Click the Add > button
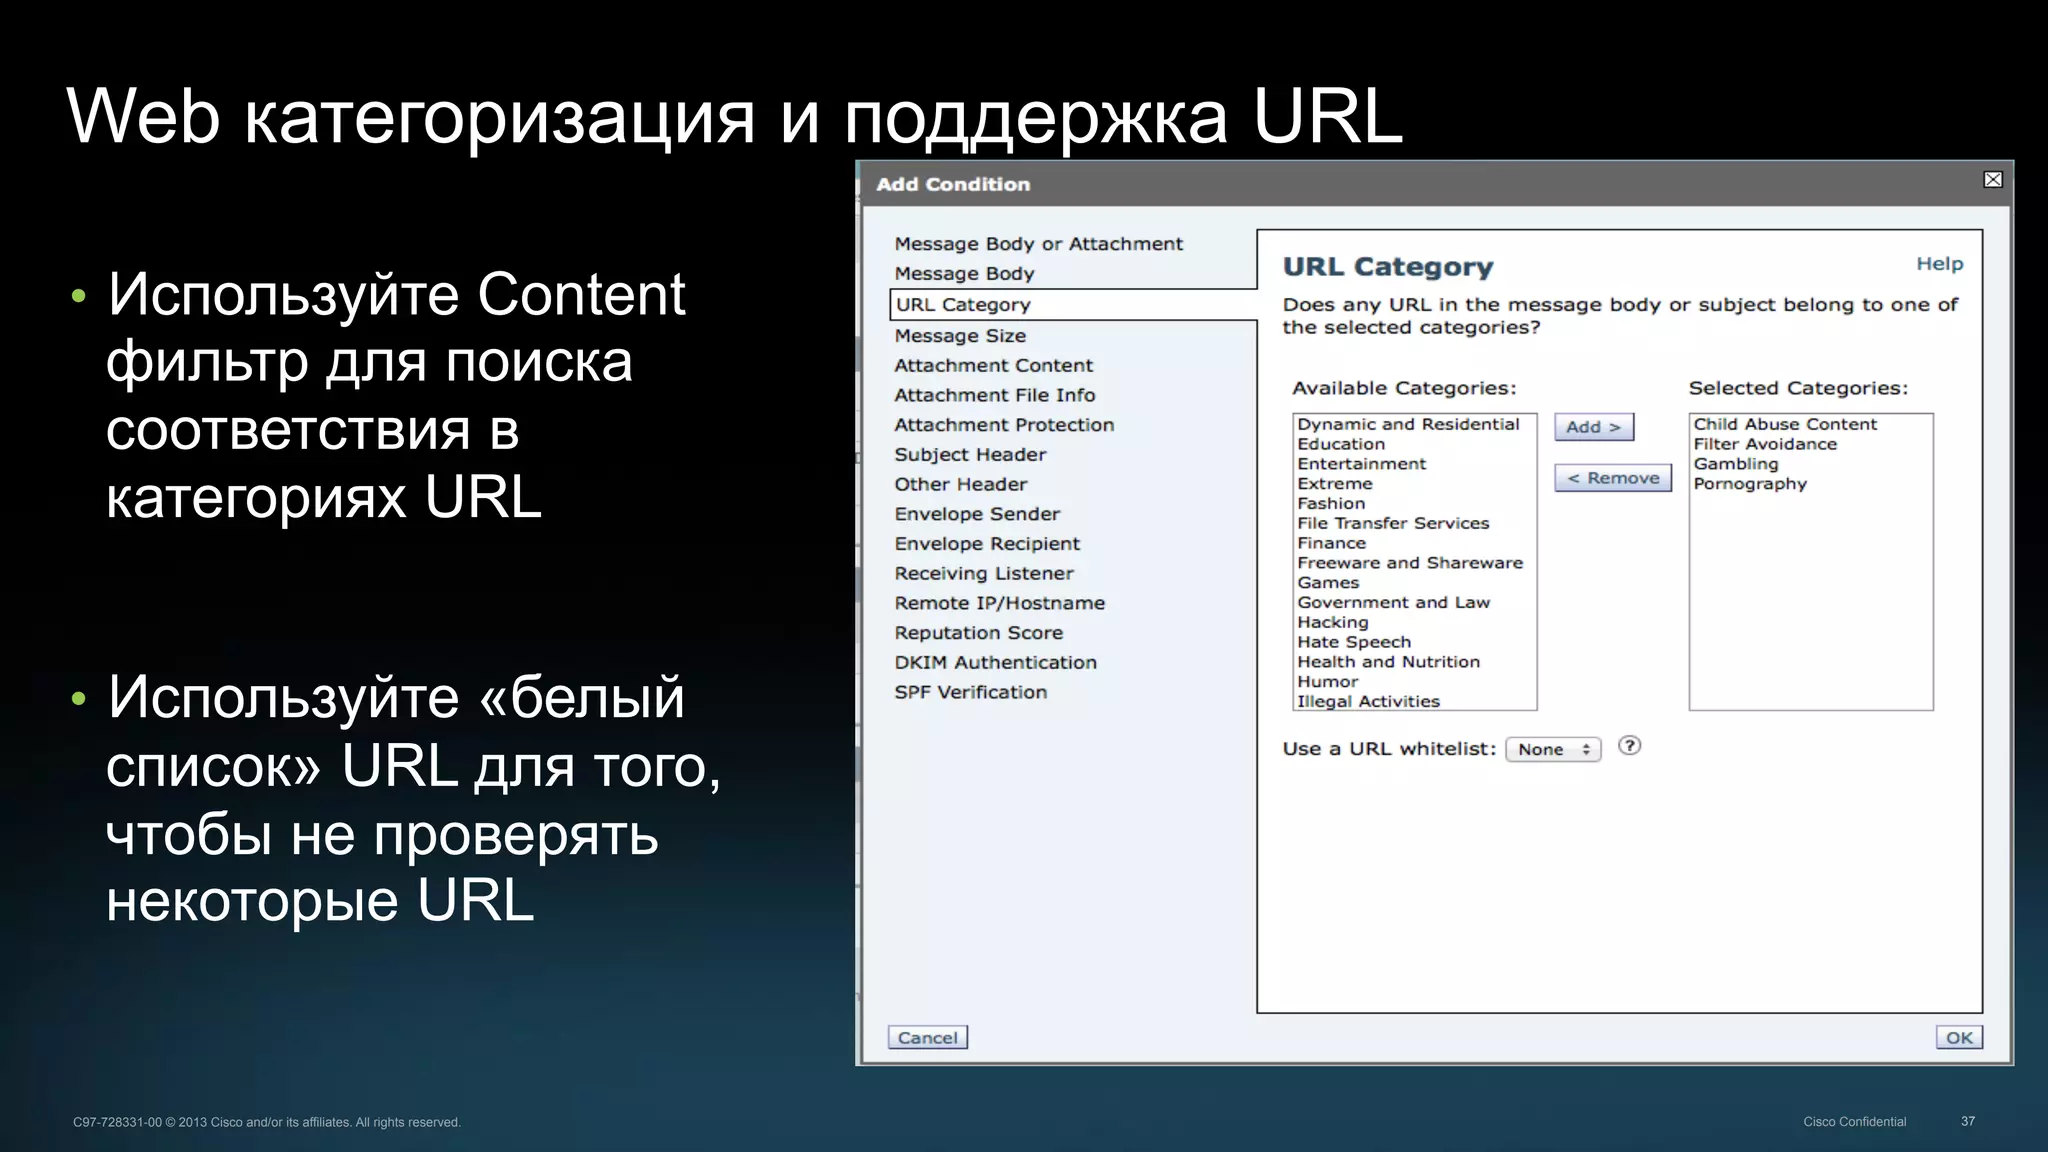Image resolution: width=2048 pixels, height=1152 pixels. point(1594,427)
